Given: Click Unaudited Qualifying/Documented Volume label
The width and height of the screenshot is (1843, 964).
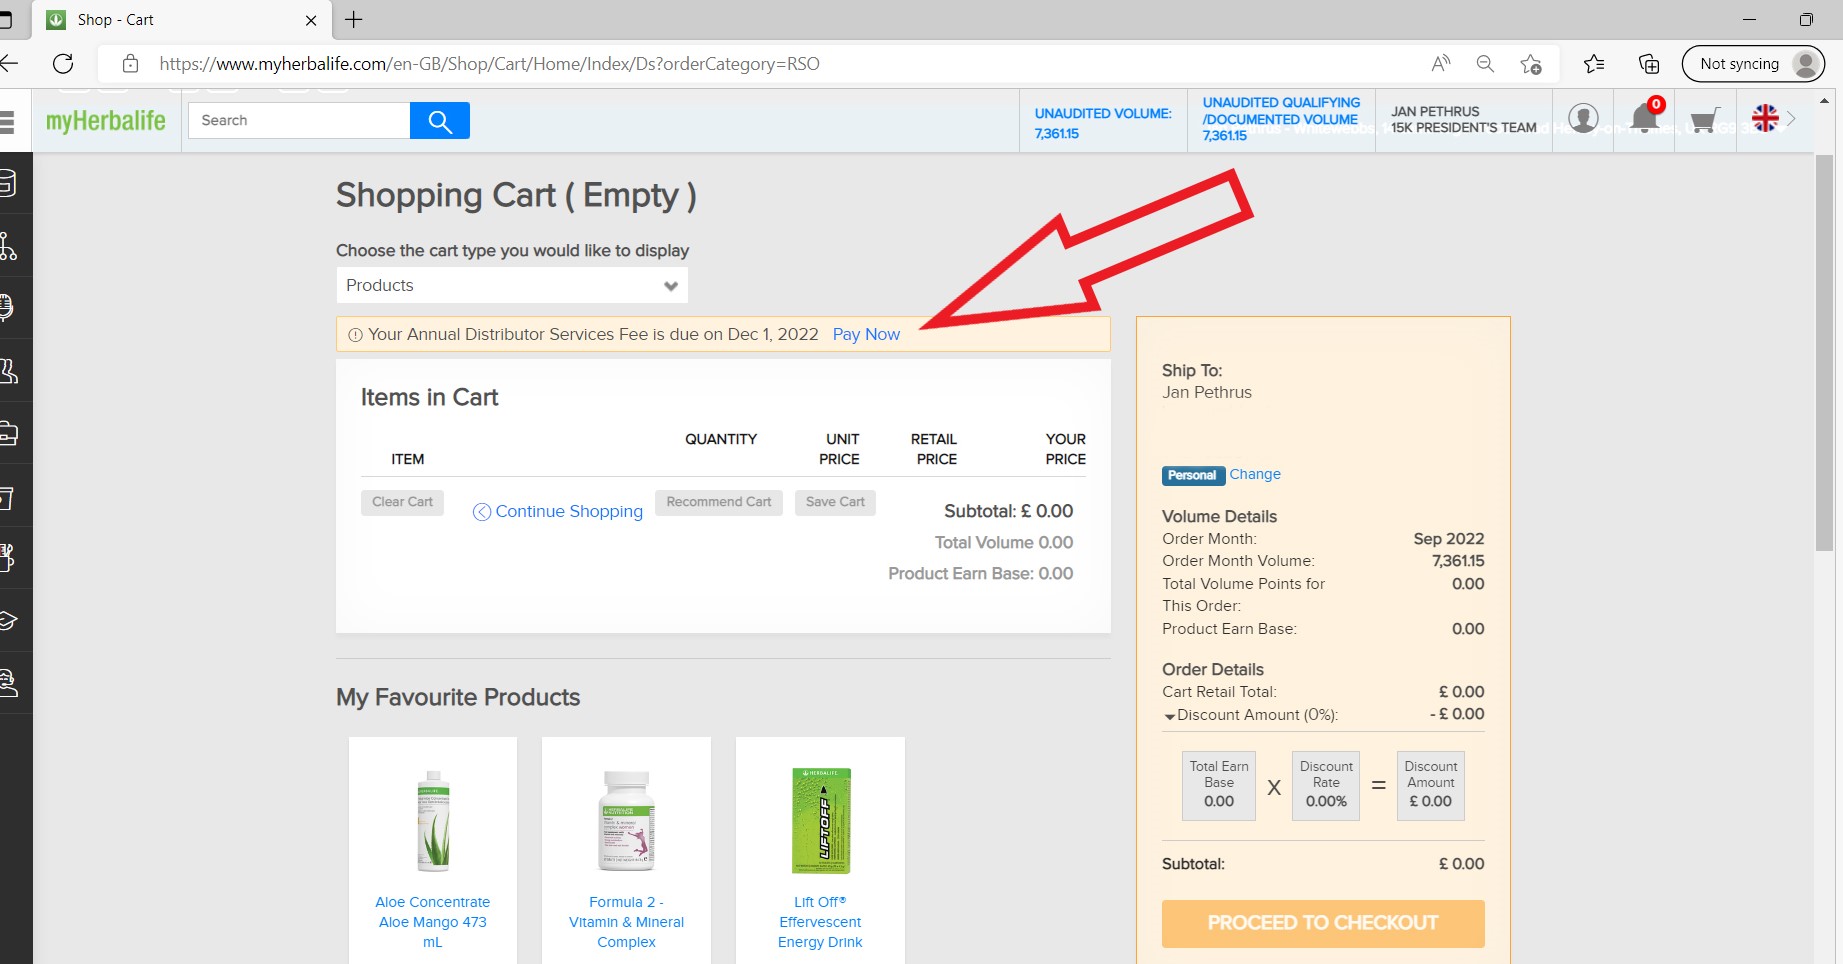Looking at the screenshot, I should coord(1281,111).
